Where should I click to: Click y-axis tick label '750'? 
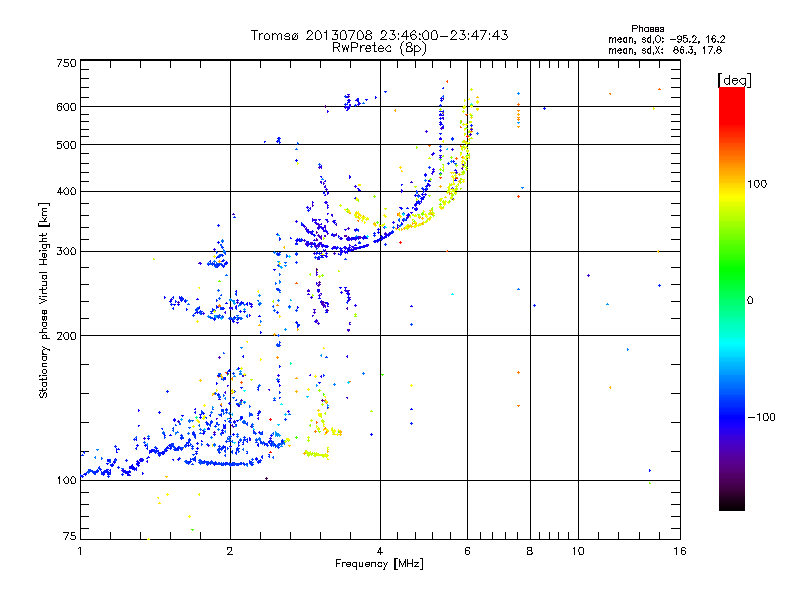66,63
